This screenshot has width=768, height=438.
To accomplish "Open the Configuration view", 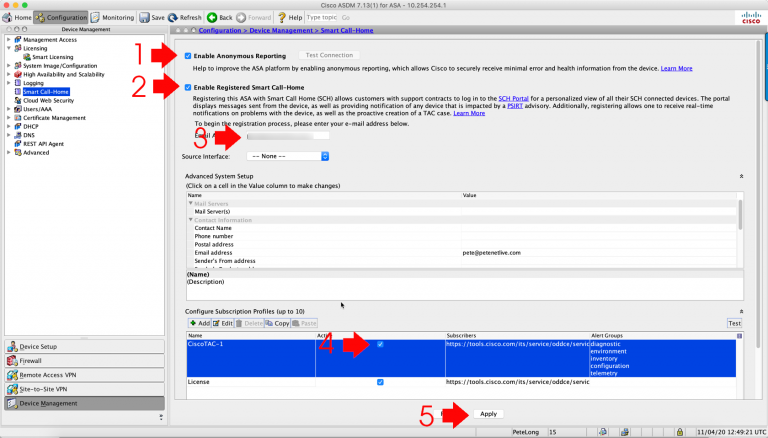I will (x=61, y=17).
